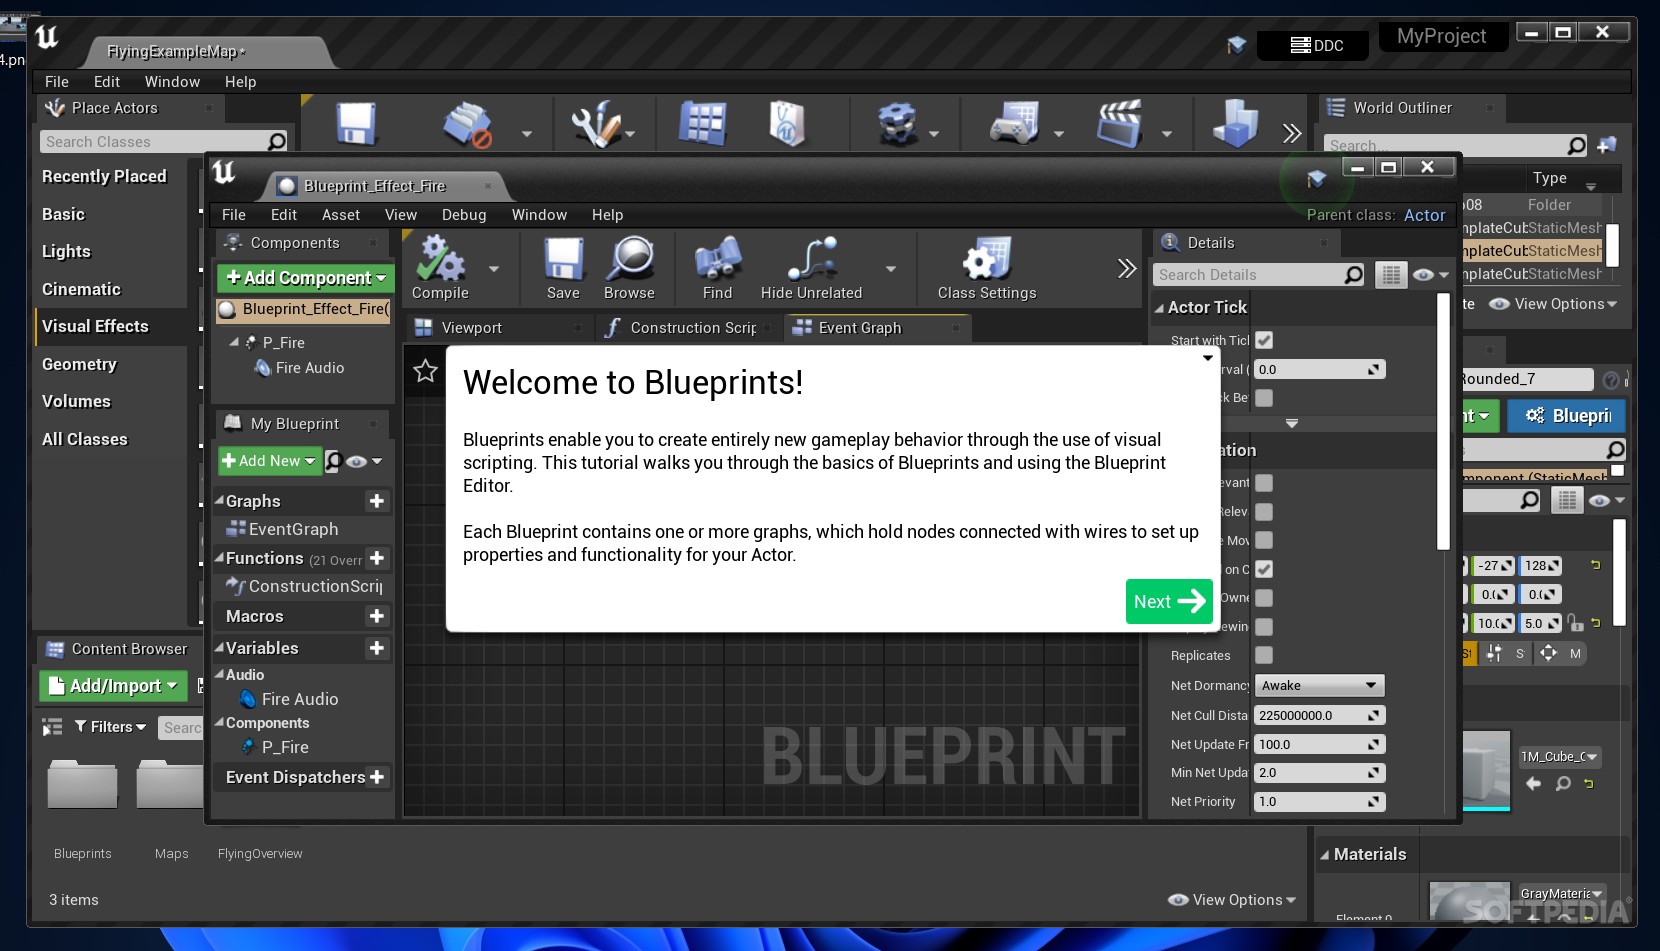The width and height of the screenshot is (1660, 951).
Task: Open Debug menu in Blueprint editor
Action: (464, 215)
